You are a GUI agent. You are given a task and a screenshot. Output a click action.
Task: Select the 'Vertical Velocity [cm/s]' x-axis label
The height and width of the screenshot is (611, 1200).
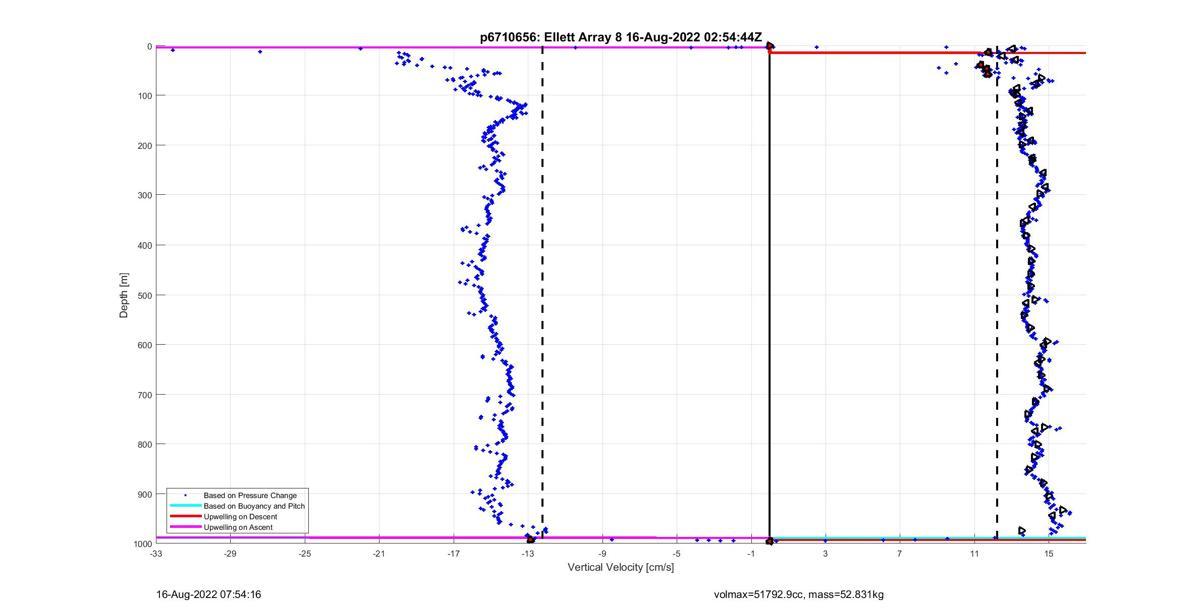621,567
